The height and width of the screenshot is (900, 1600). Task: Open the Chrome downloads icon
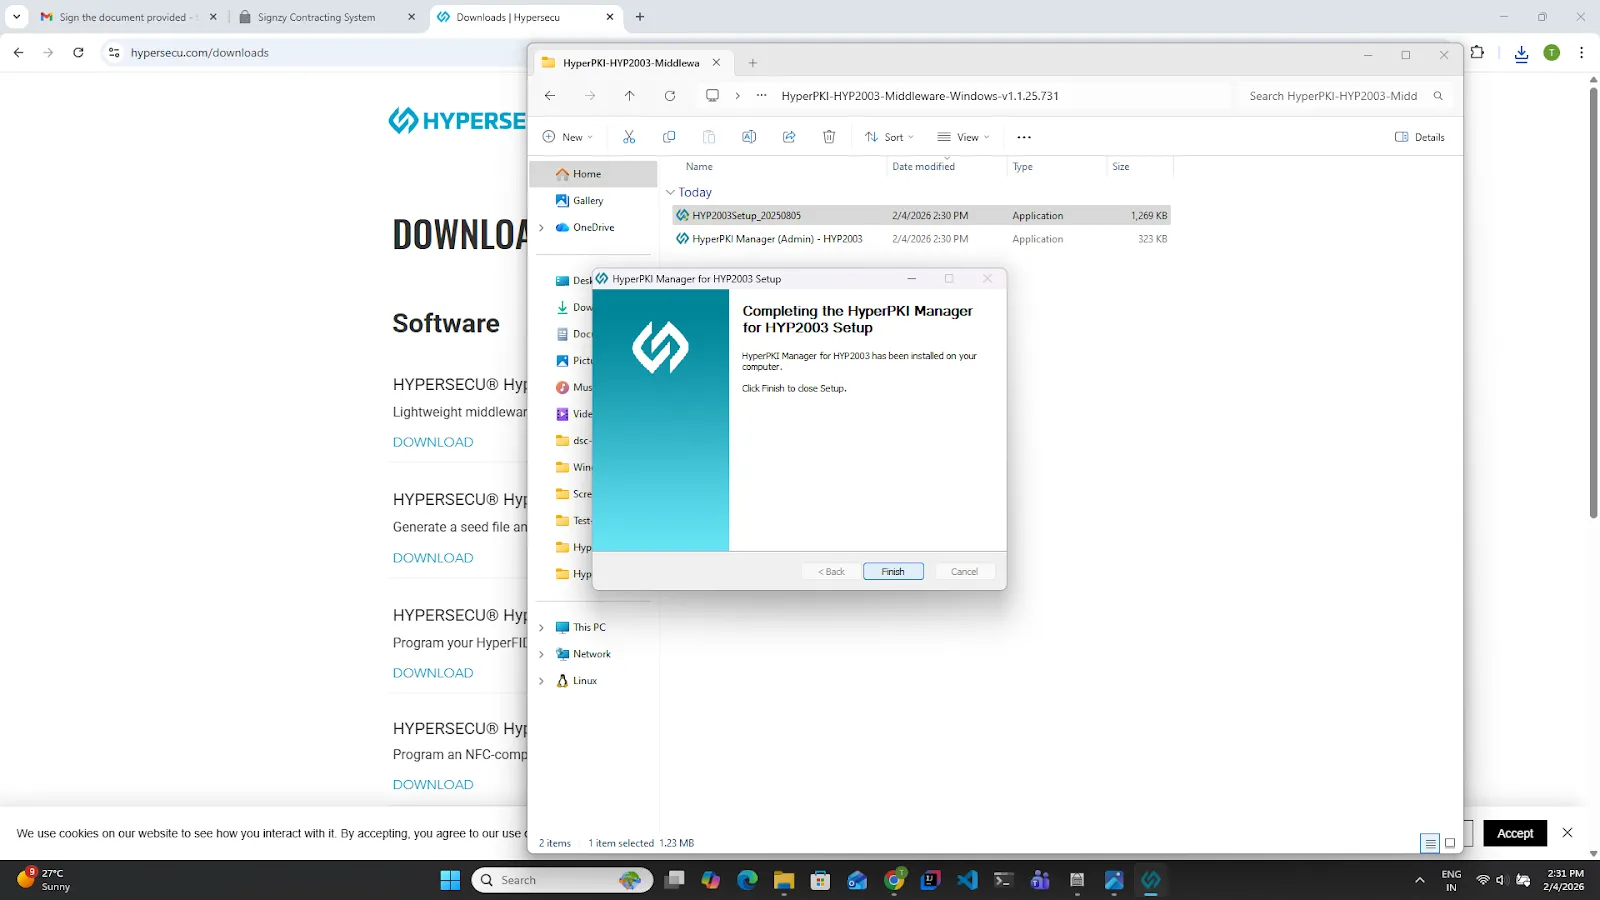click(1521, 53)
